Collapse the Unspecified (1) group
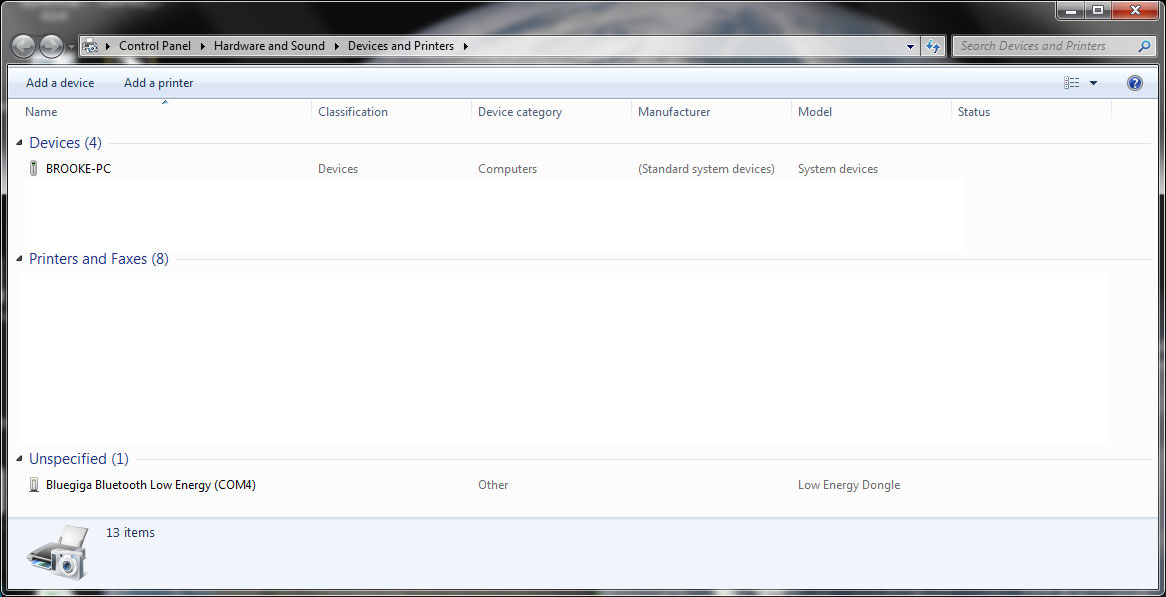This screenshot has width=1166, height=597. point(20,459)
